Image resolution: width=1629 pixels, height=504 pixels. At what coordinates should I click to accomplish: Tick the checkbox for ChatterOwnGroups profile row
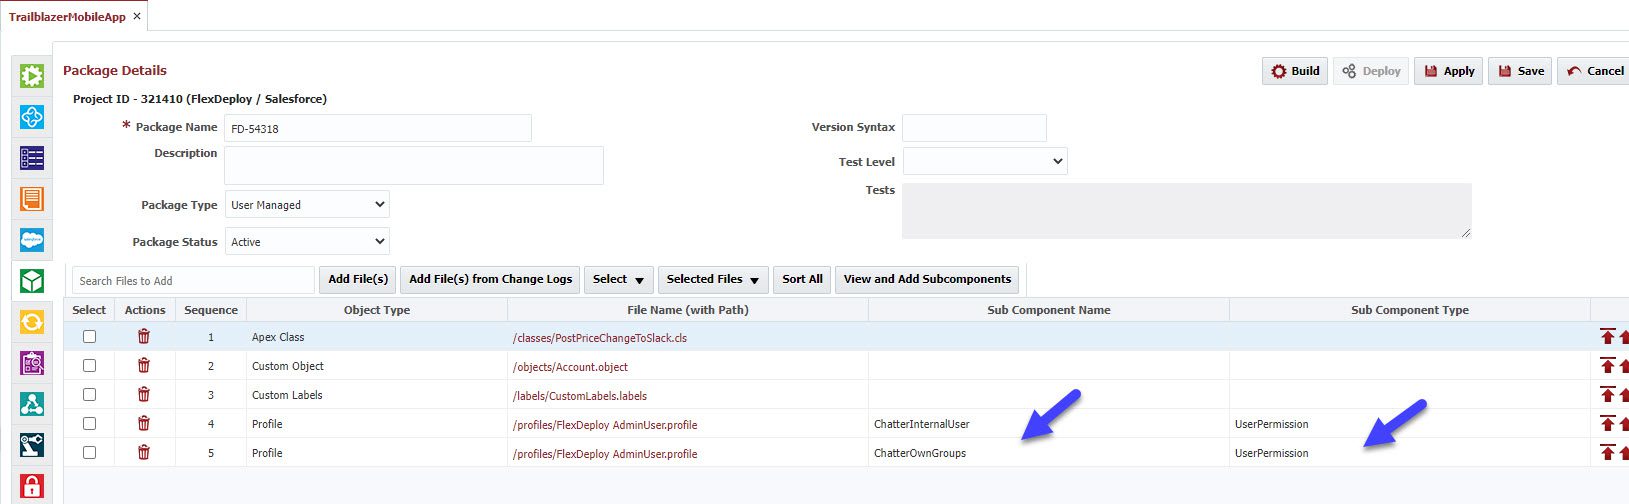pyautogui.click(x=89, y=453)
